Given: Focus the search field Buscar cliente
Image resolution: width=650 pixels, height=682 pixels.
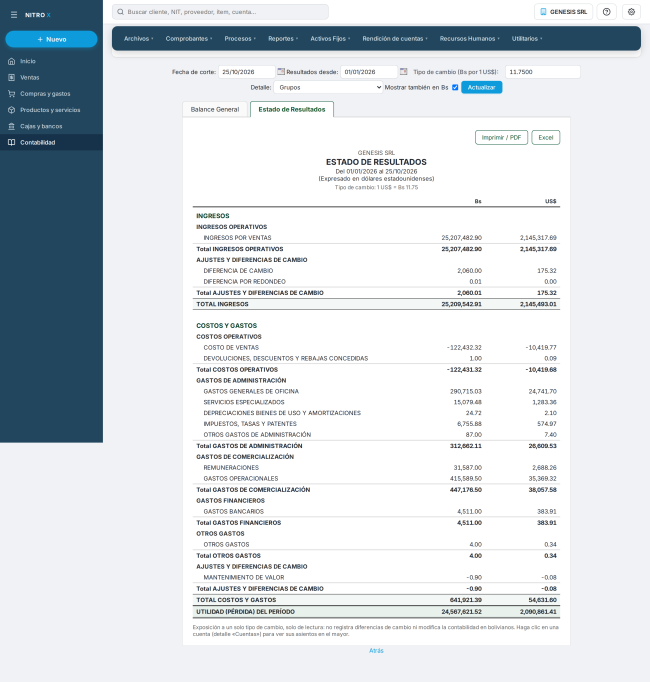Looking at the screenshot, I should pos(220,12).
